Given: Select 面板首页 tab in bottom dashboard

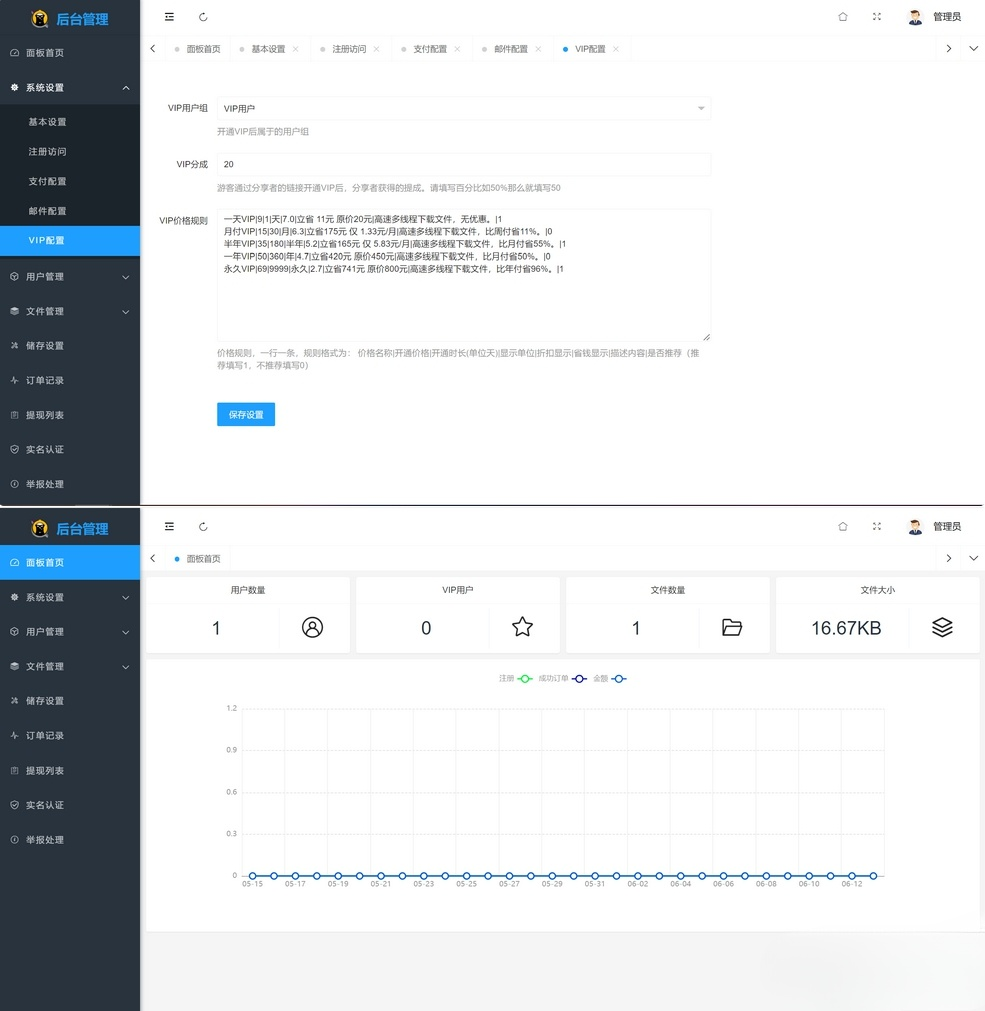Looking at the screenshot, I should click(x=197, y=559).
